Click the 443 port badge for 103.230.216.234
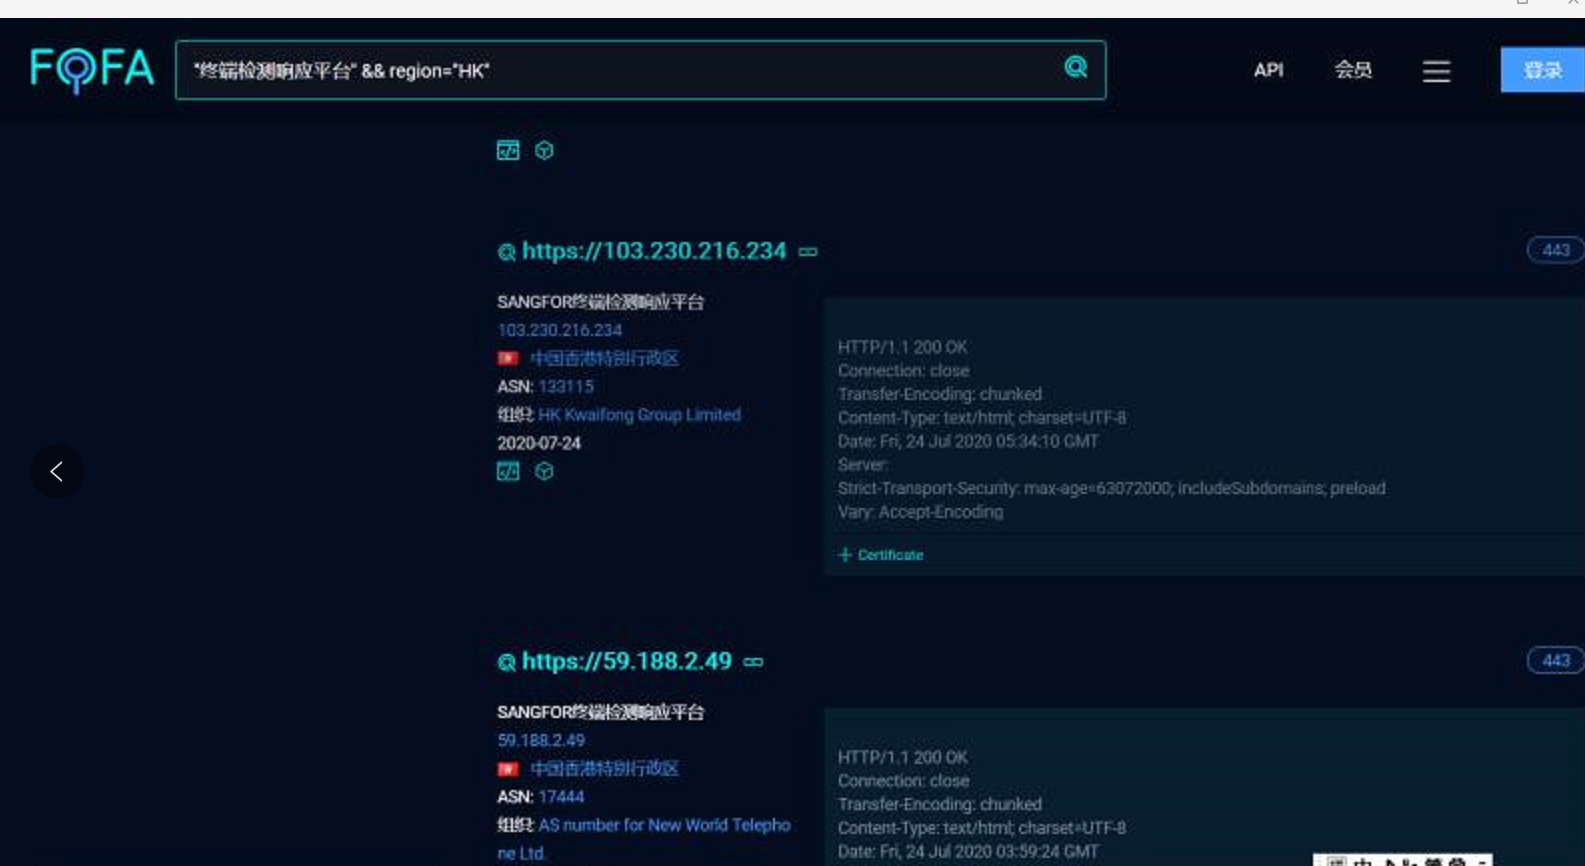This screenshot has width=1585, height=866. point(1555,250)
